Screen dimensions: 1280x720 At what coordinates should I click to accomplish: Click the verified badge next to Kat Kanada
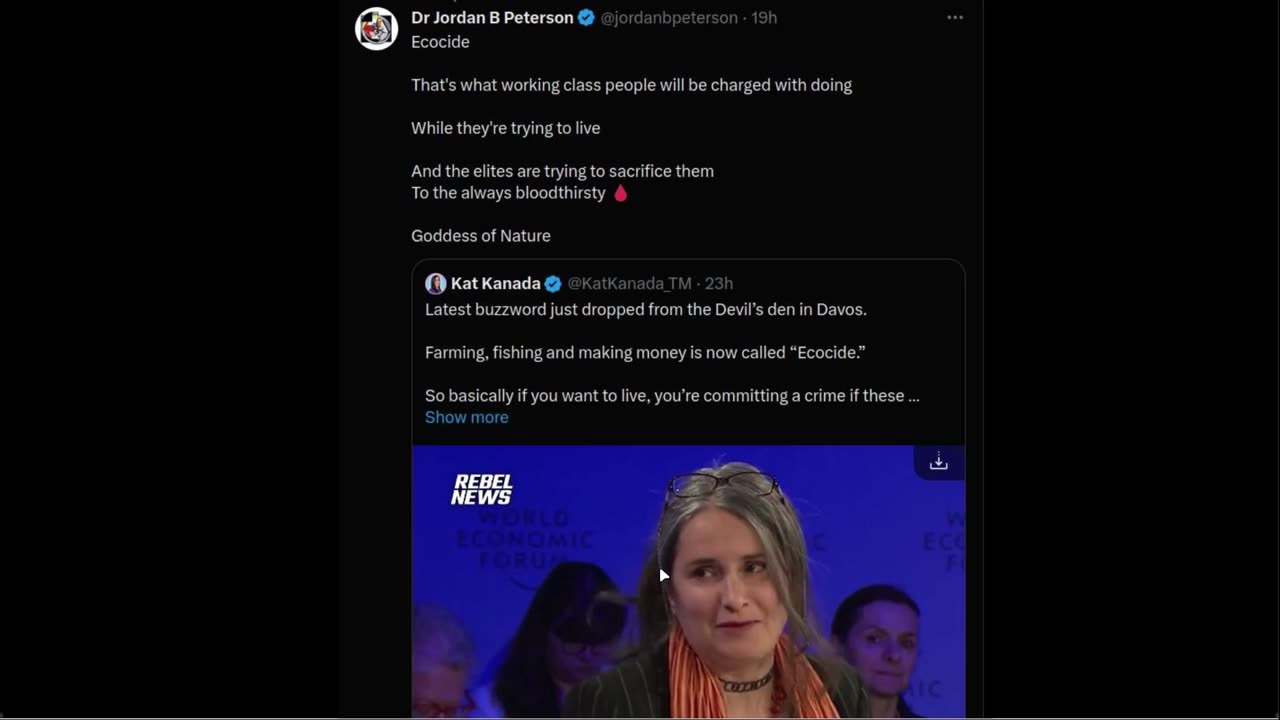point(553,284)
